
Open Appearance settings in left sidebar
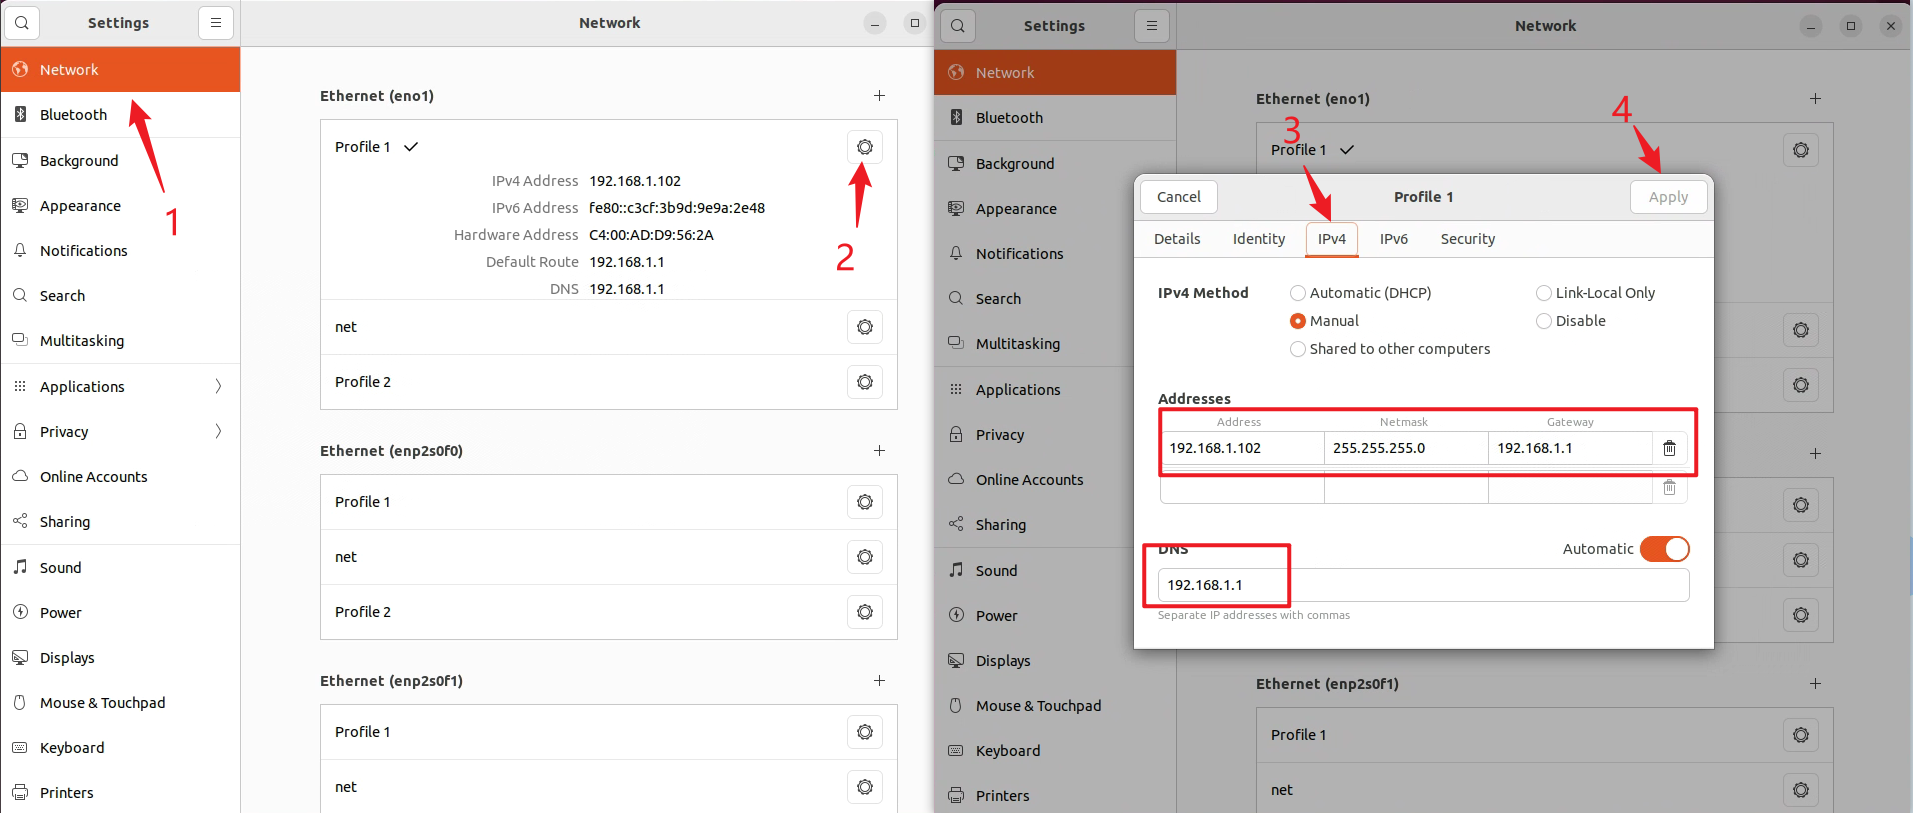pyautogui.click(x=120, y=206)
